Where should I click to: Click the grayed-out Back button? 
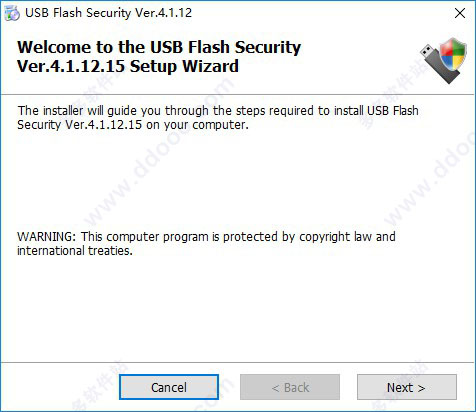[290, 387]
